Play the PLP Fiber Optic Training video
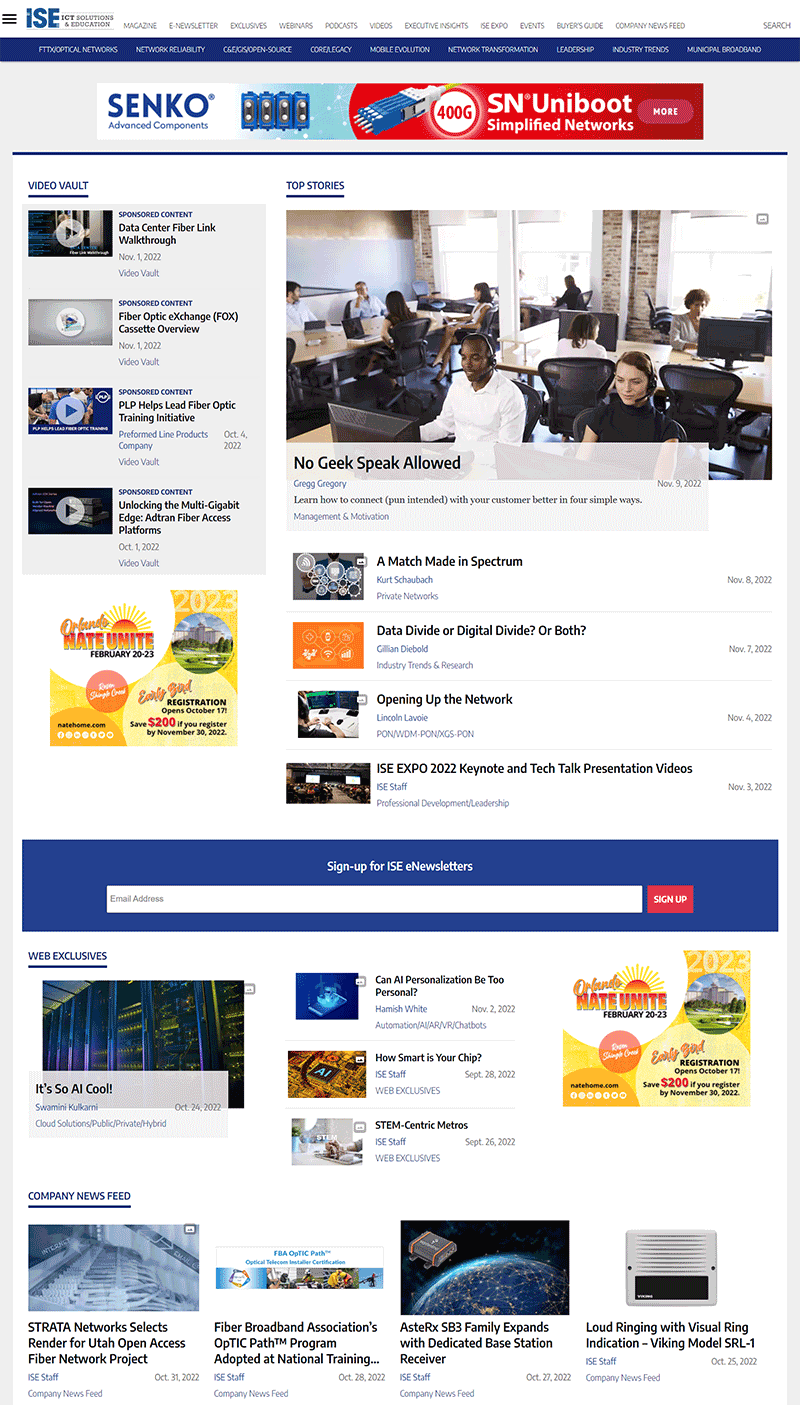 point(70,411)
